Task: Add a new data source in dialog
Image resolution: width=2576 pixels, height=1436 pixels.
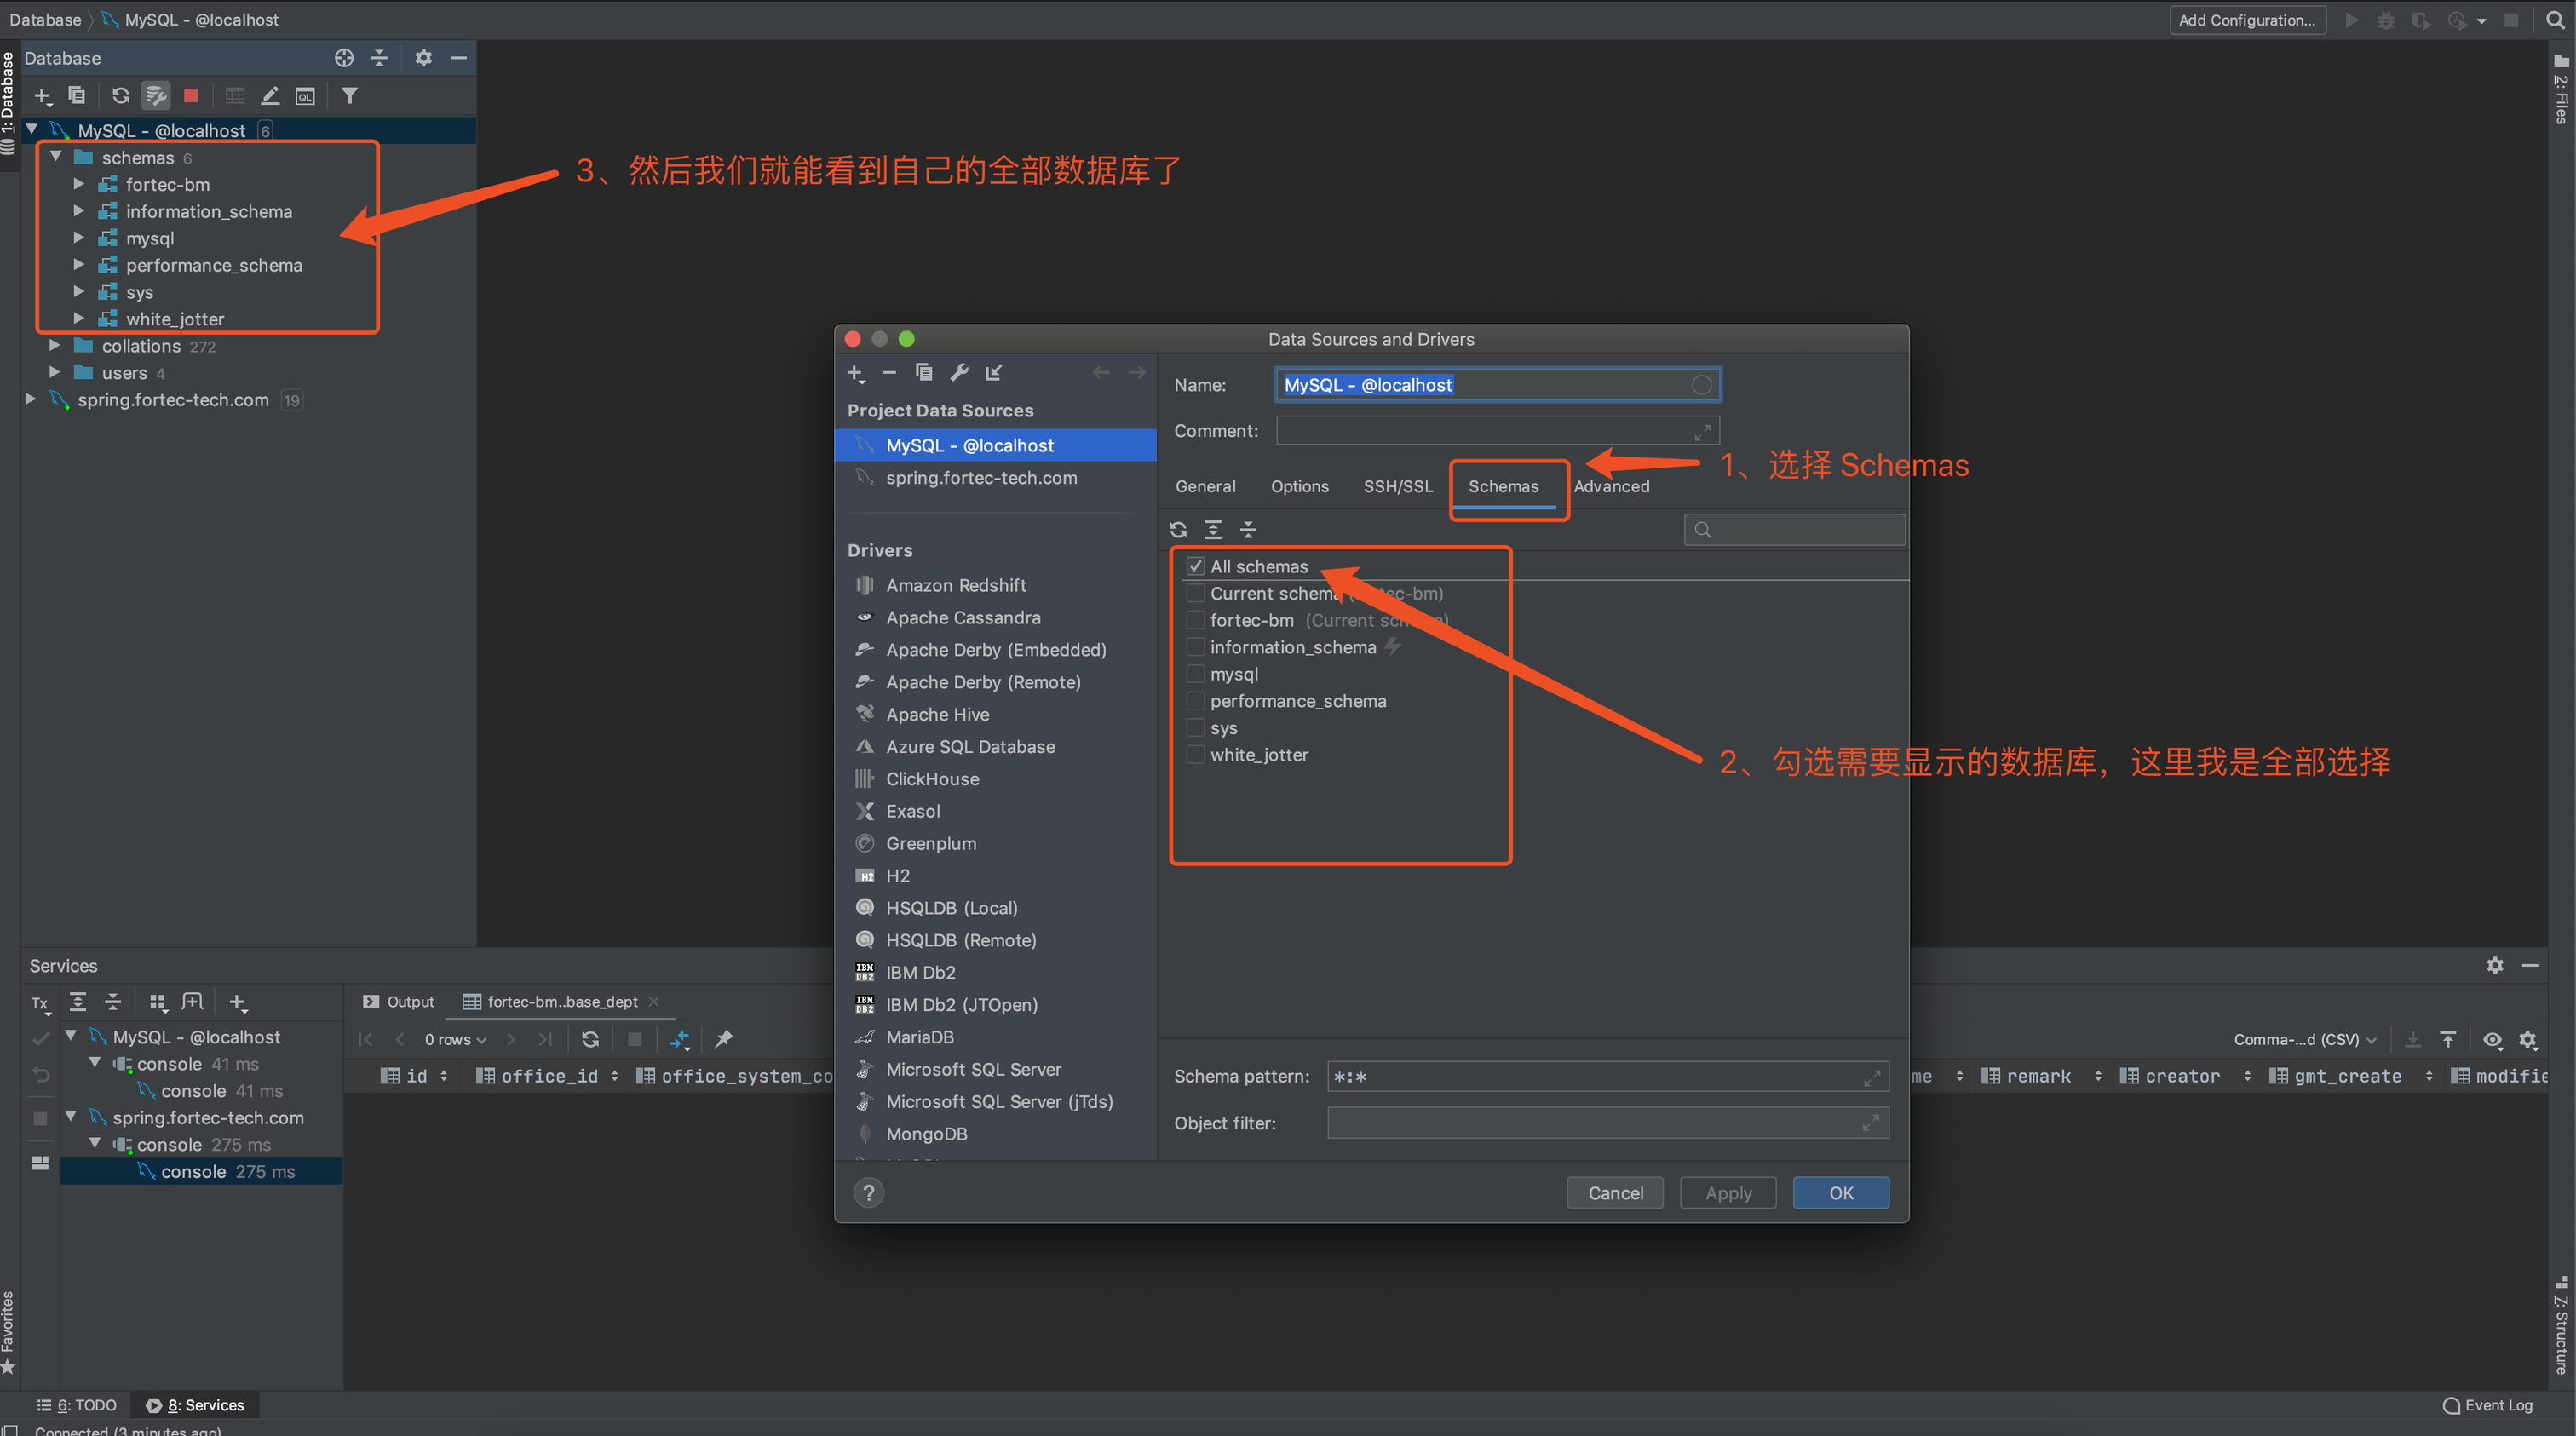Action: pyautogui.click(x=855, y=373)
